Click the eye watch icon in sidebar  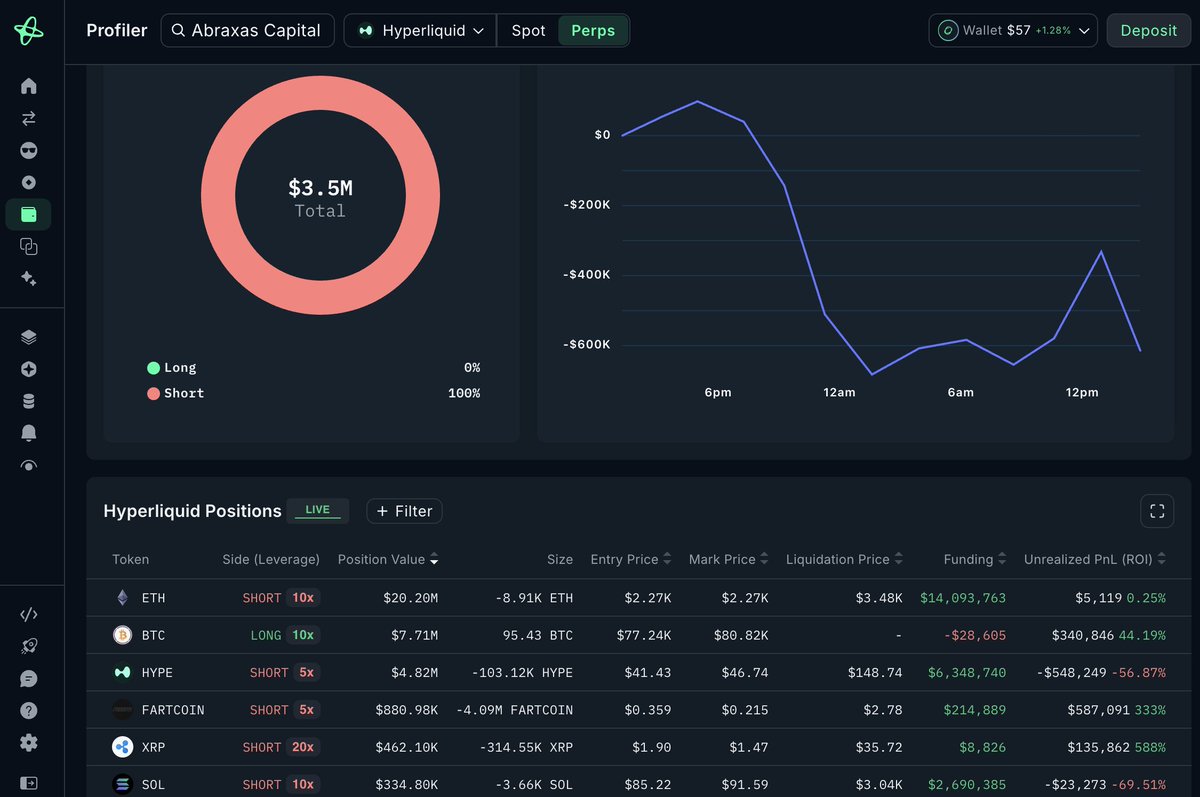pos(28,465)
